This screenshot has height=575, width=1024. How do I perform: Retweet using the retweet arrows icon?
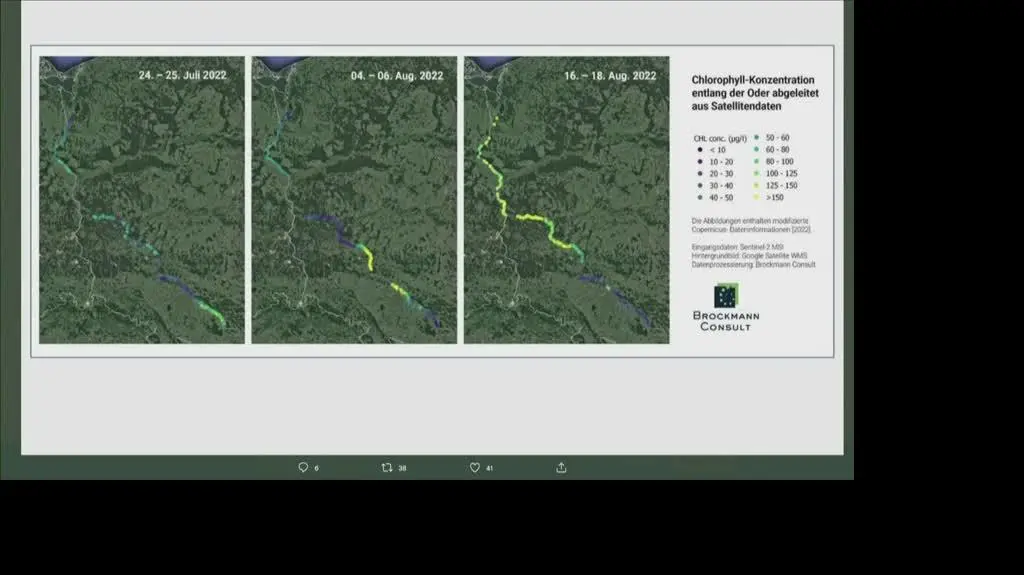pos(387,467)
